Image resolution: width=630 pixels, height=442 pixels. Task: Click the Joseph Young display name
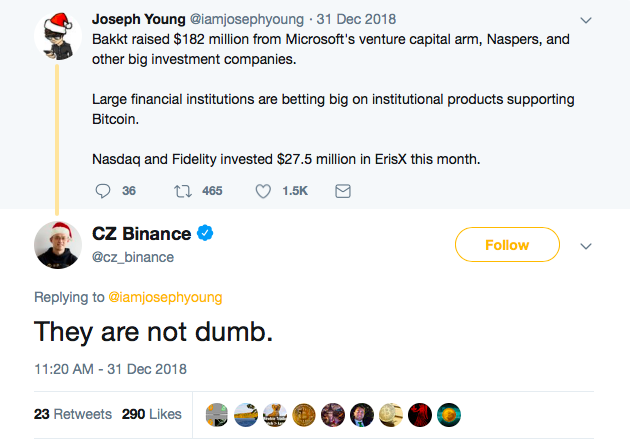137,19
